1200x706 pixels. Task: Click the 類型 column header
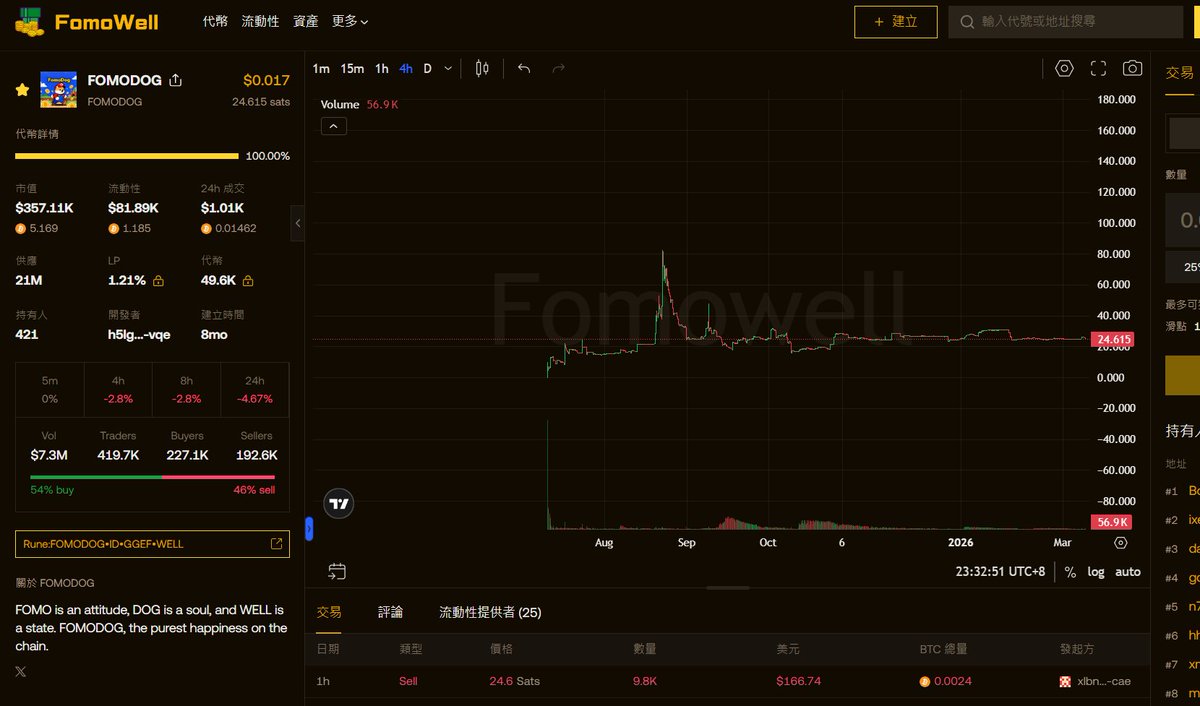click(410, 649)
